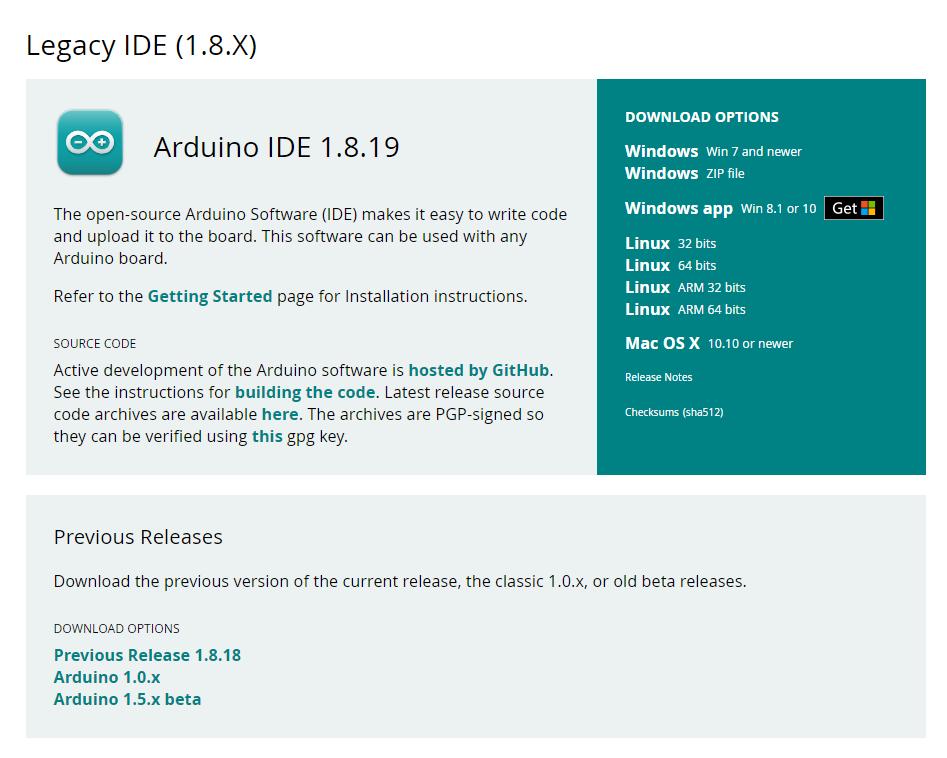Open the Getting Started page link
The width and height of the screenshot is (947, 758).
click(x=210, y=297)
